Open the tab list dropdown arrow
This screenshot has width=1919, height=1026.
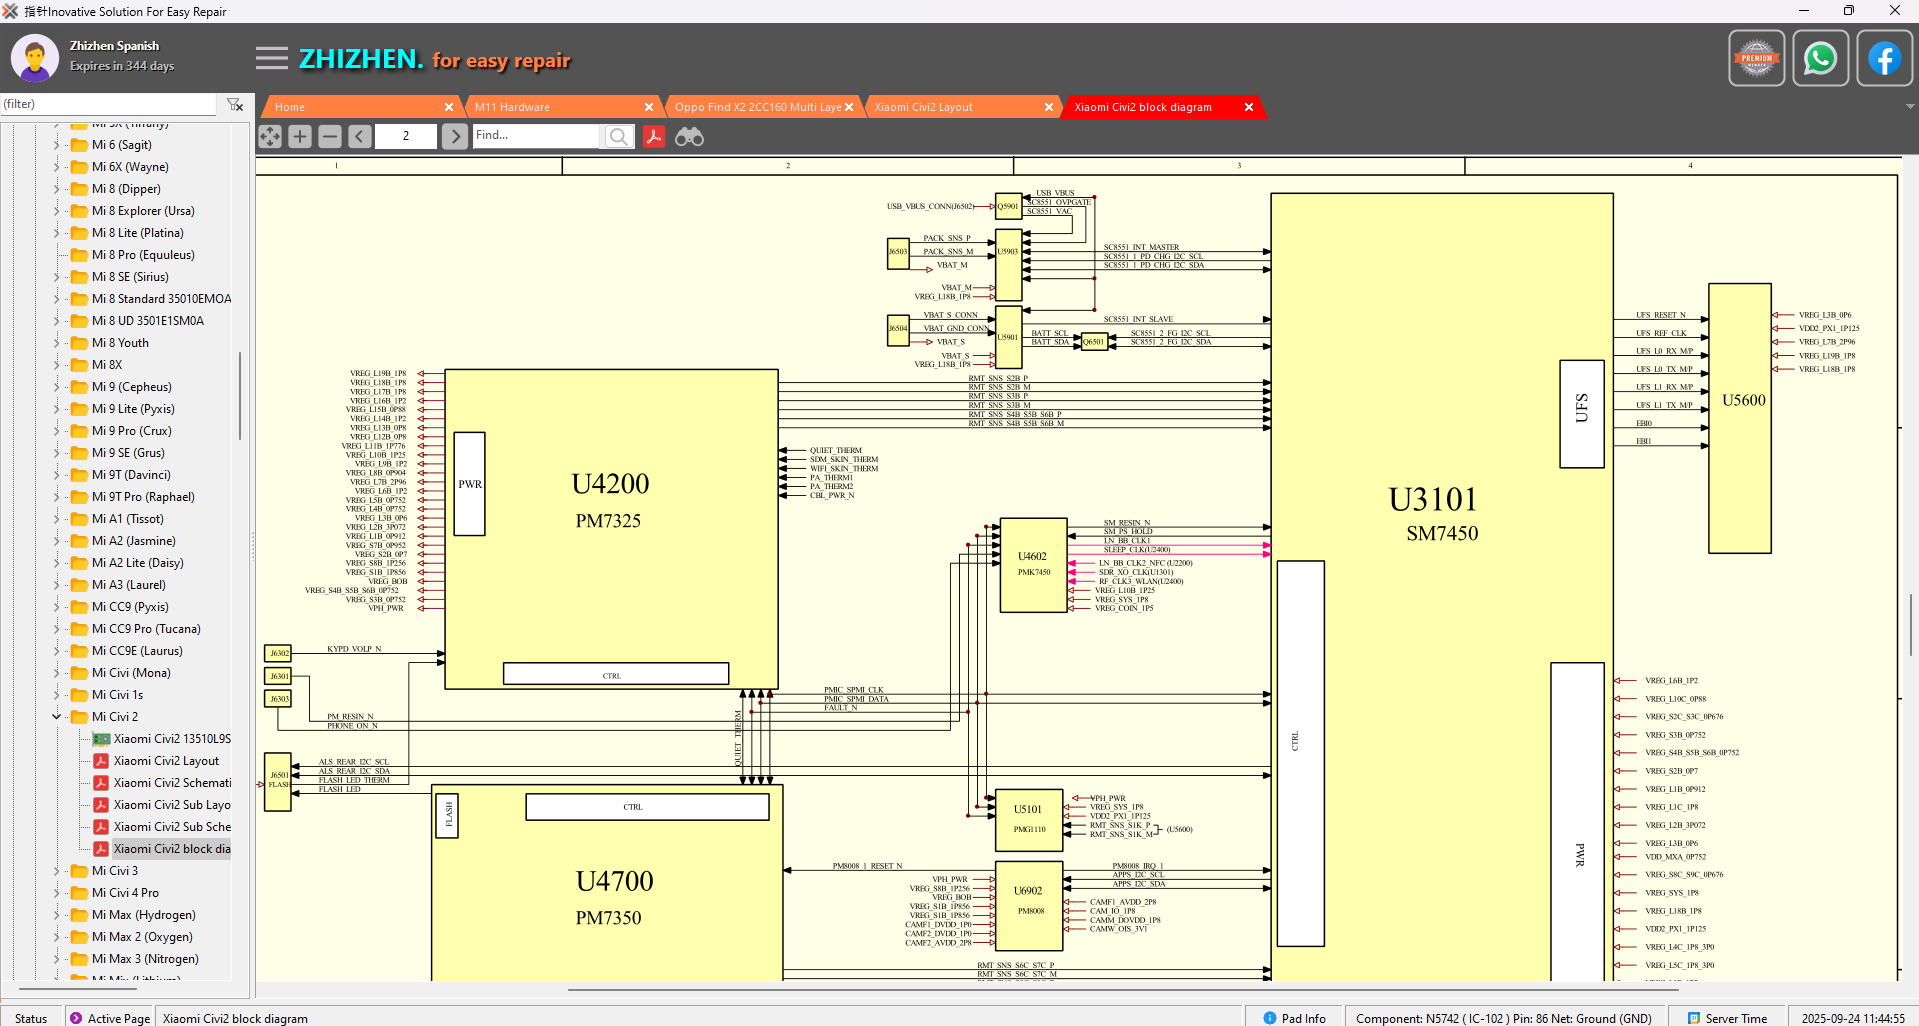click(1910, 106)
